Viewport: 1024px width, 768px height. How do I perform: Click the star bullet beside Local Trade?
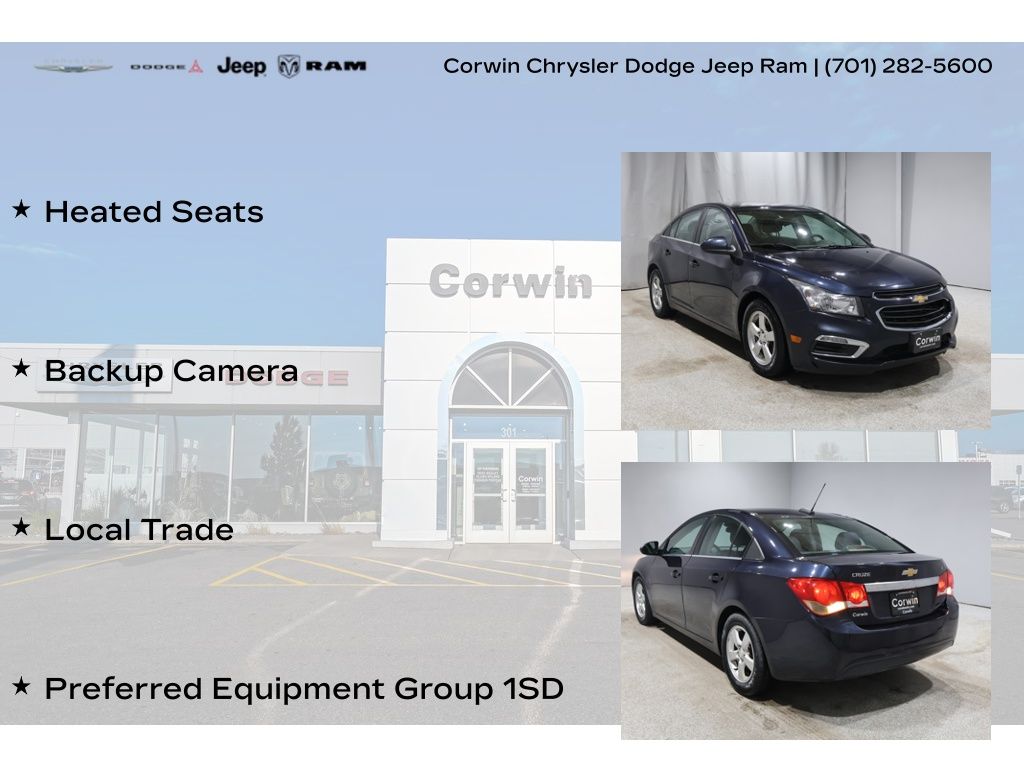[x=21, y=528]
